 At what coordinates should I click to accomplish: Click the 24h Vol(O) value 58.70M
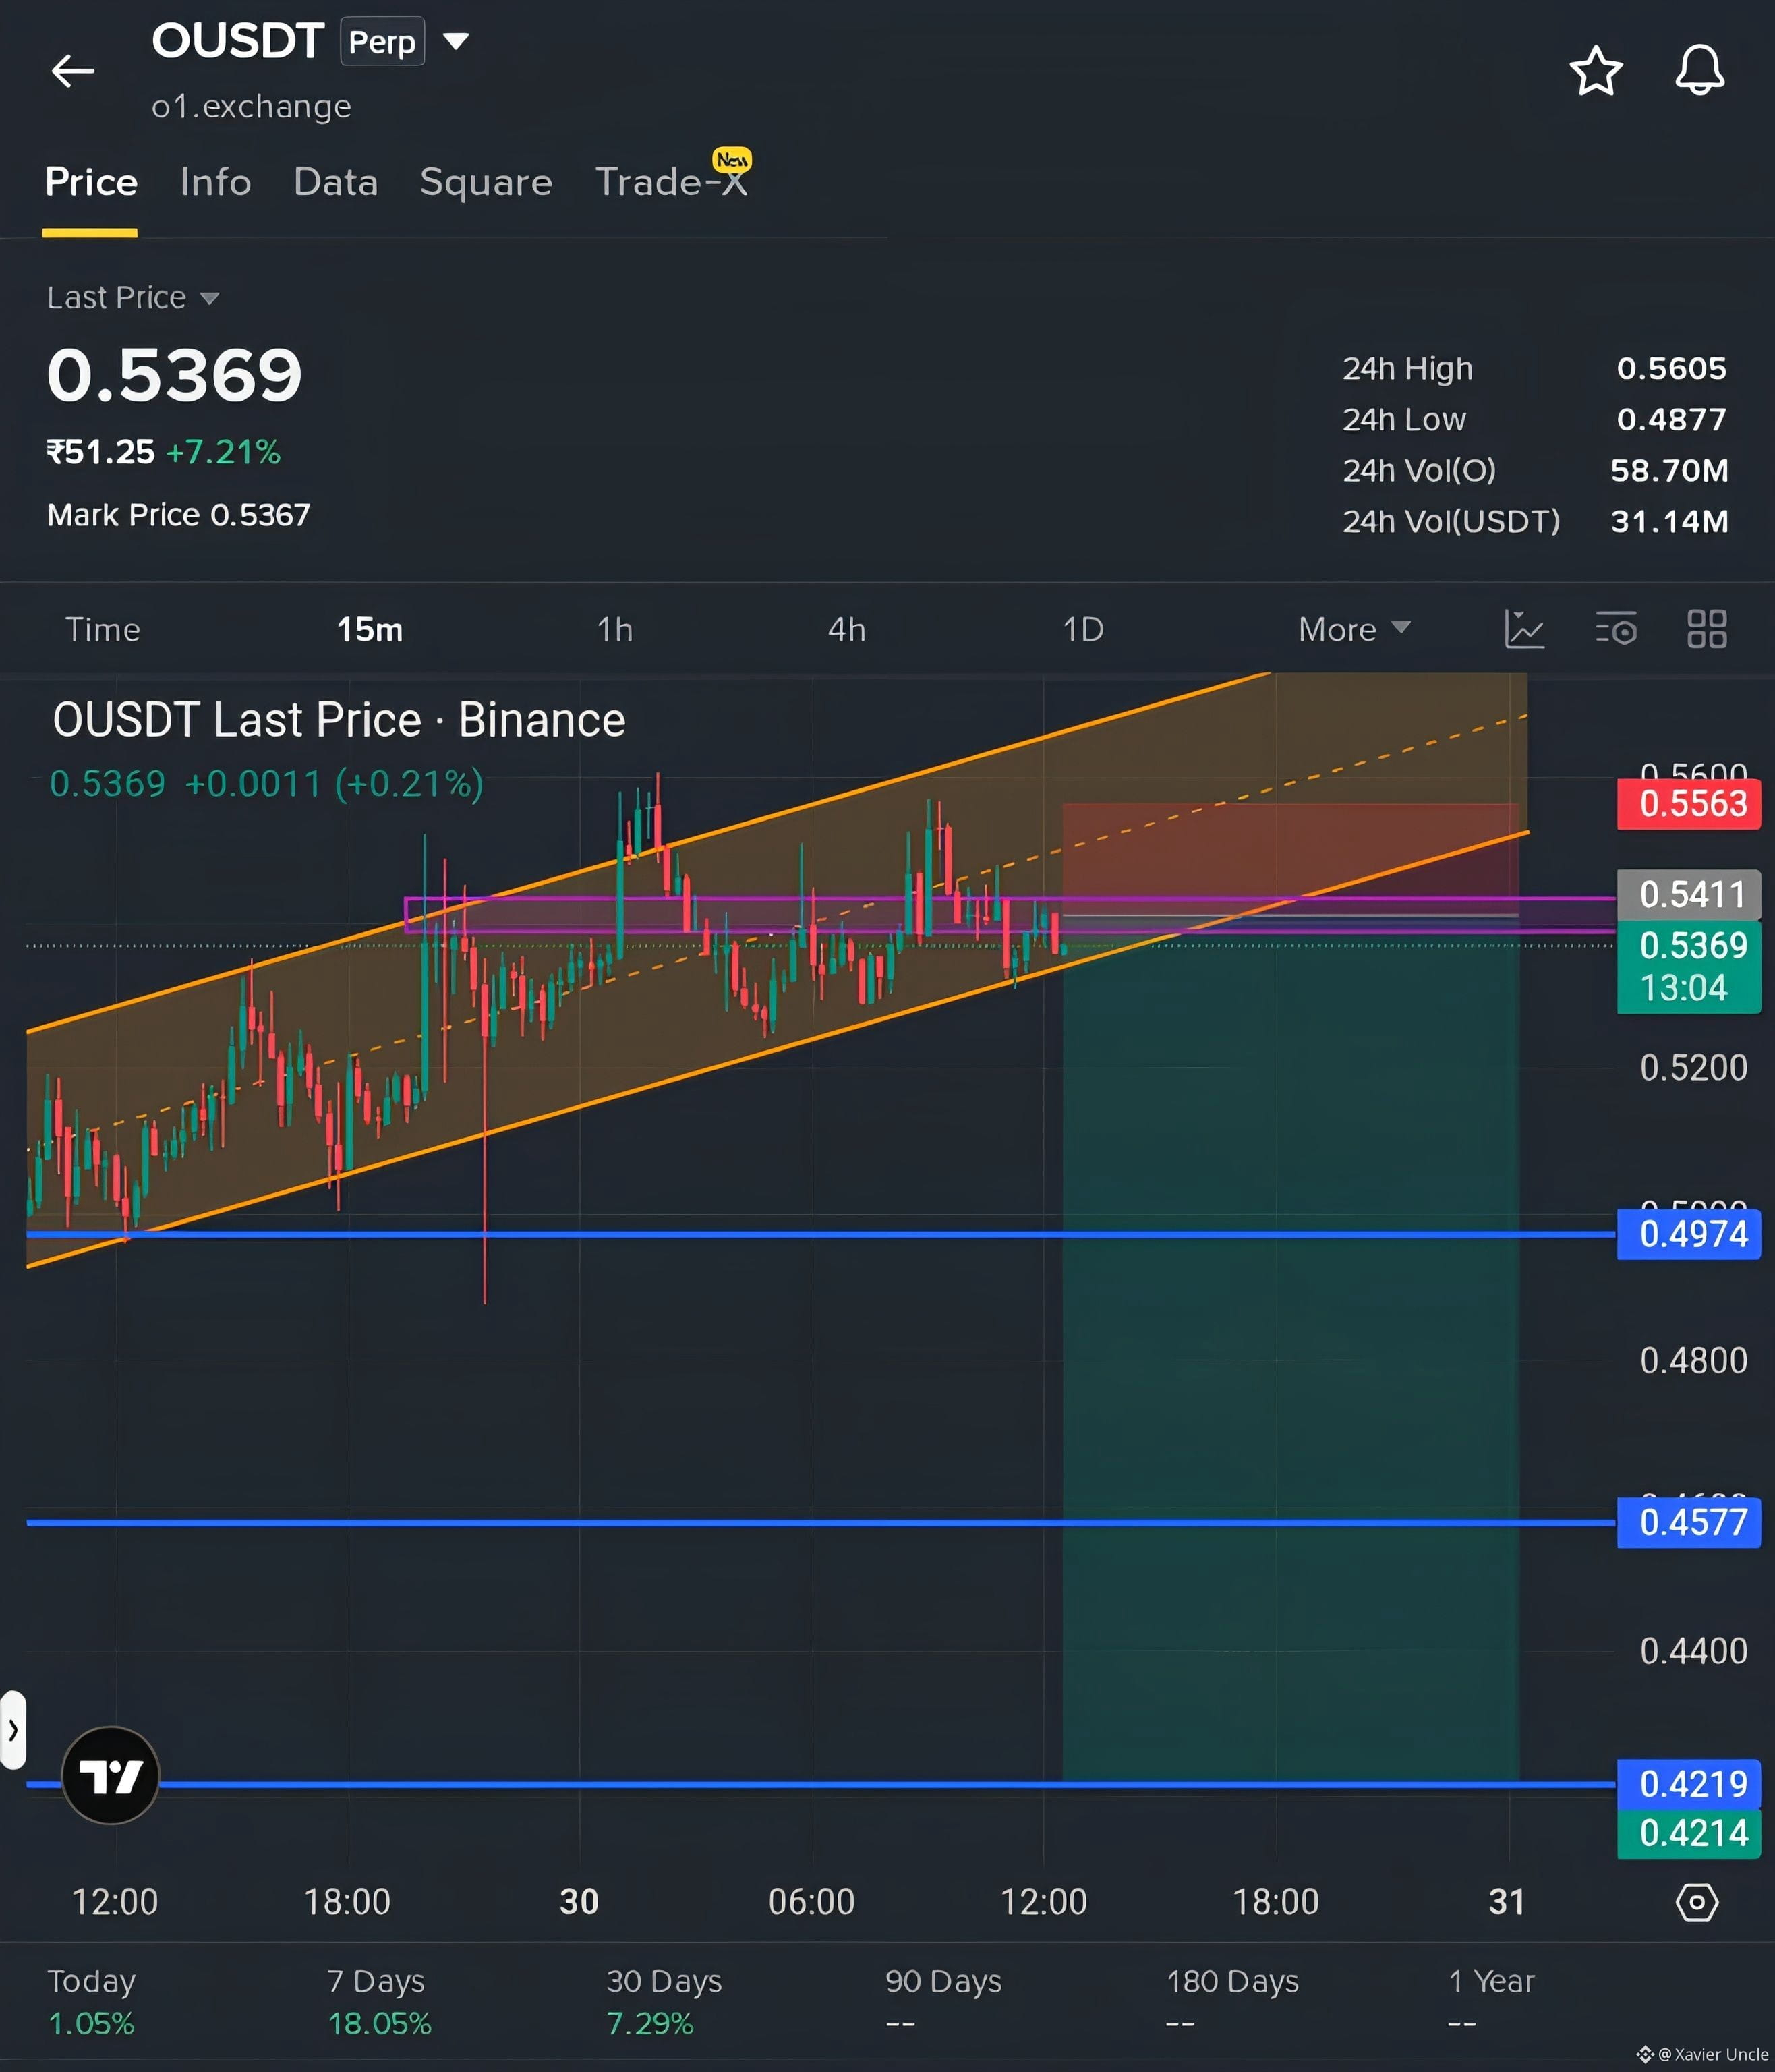1669,470
